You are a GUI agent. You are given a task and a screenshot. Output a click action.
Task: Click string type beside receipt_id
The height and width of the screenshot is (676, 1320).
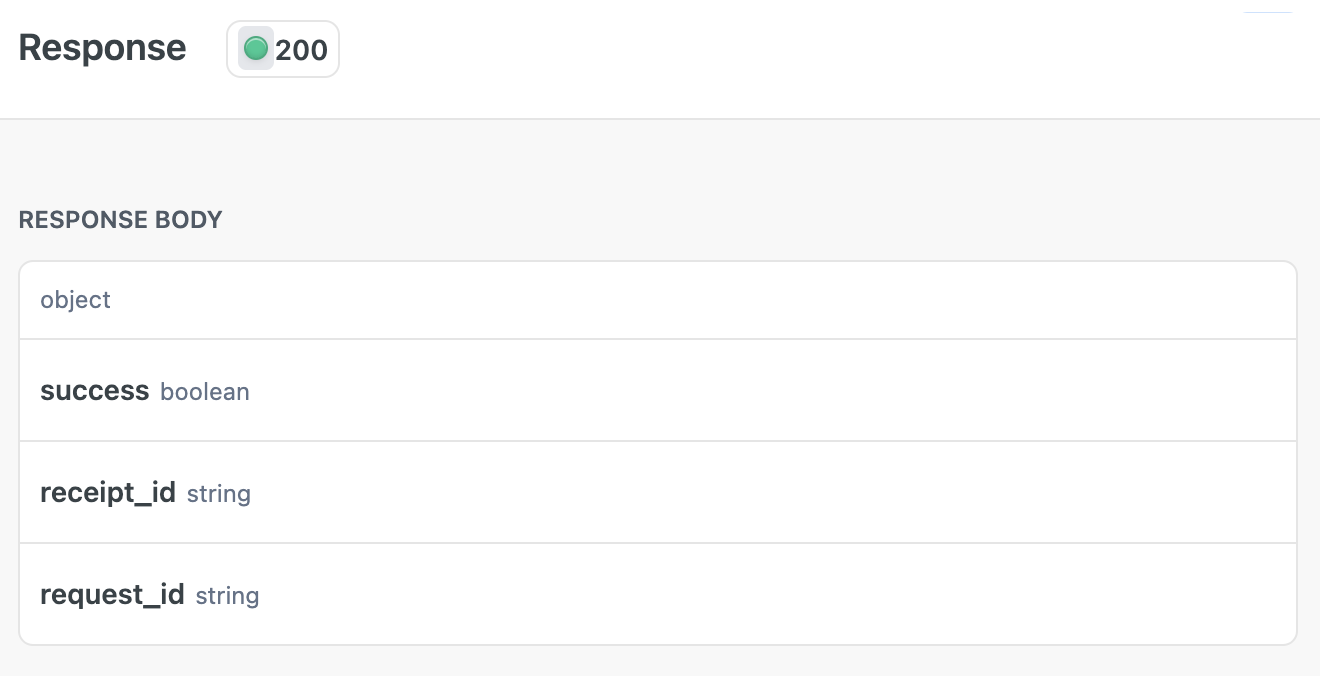coord(219,494)
